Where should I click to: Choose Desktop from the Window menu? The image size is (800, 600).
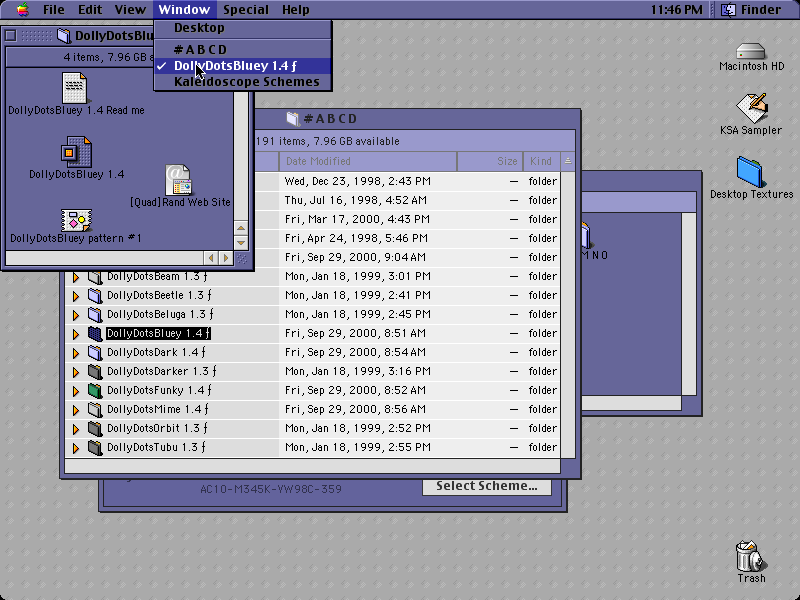[x=243, y=28]
